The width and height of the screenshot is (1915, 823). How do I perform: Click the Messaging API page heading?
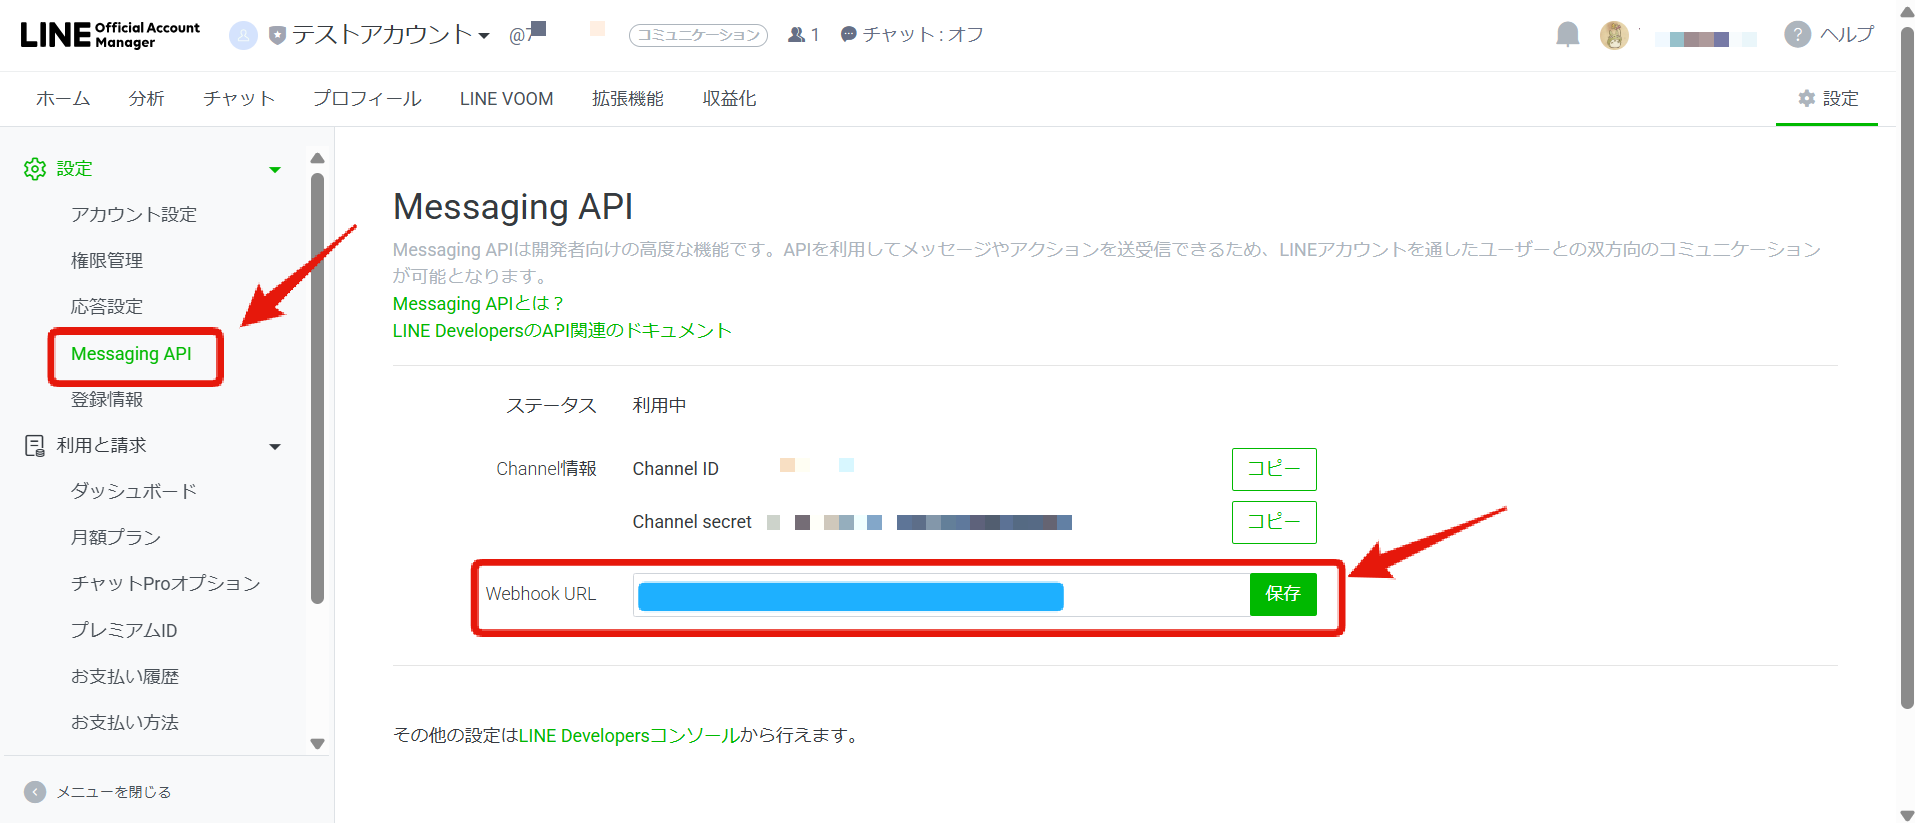coord(513,207)
